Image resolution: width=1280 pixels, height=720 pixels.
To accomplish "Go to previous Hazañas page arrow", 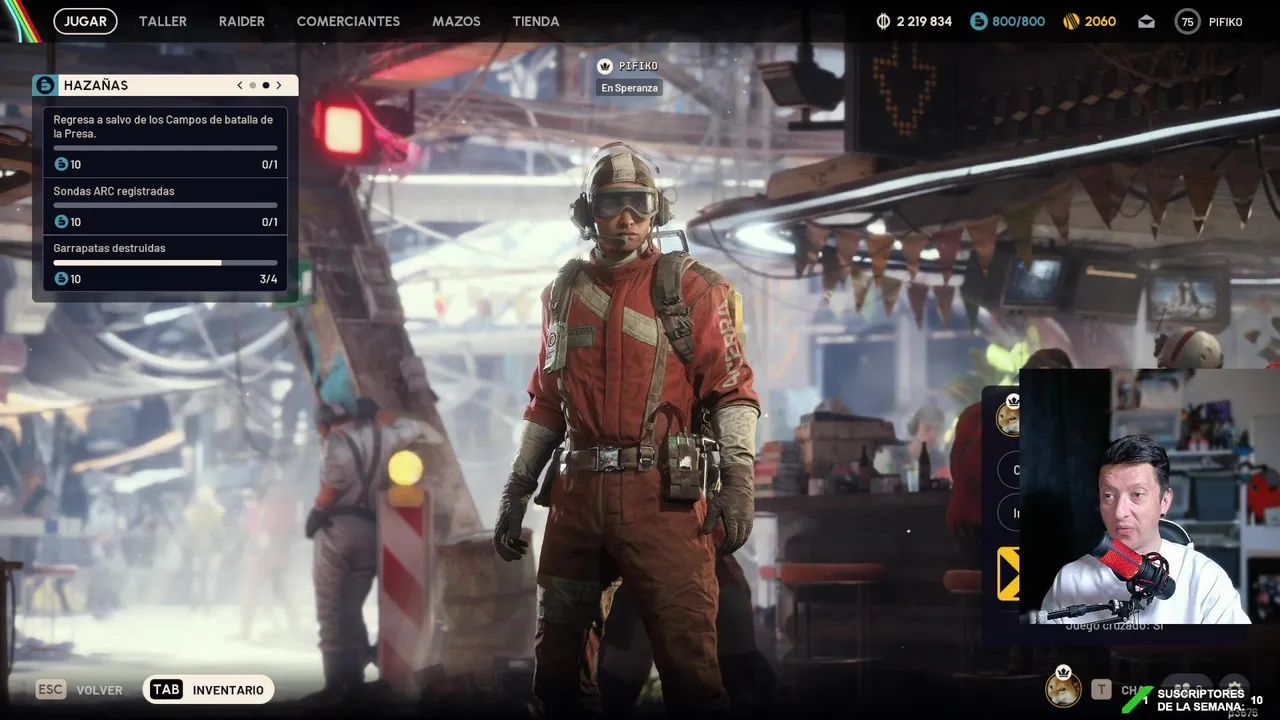I will coord(240,85).
